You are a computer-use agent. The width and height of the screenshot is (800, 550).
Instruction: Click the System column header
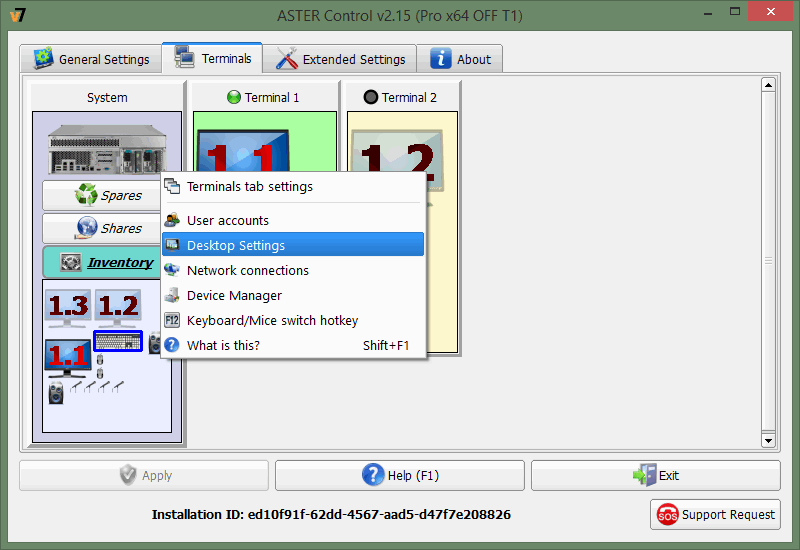[x=107, y=97]
